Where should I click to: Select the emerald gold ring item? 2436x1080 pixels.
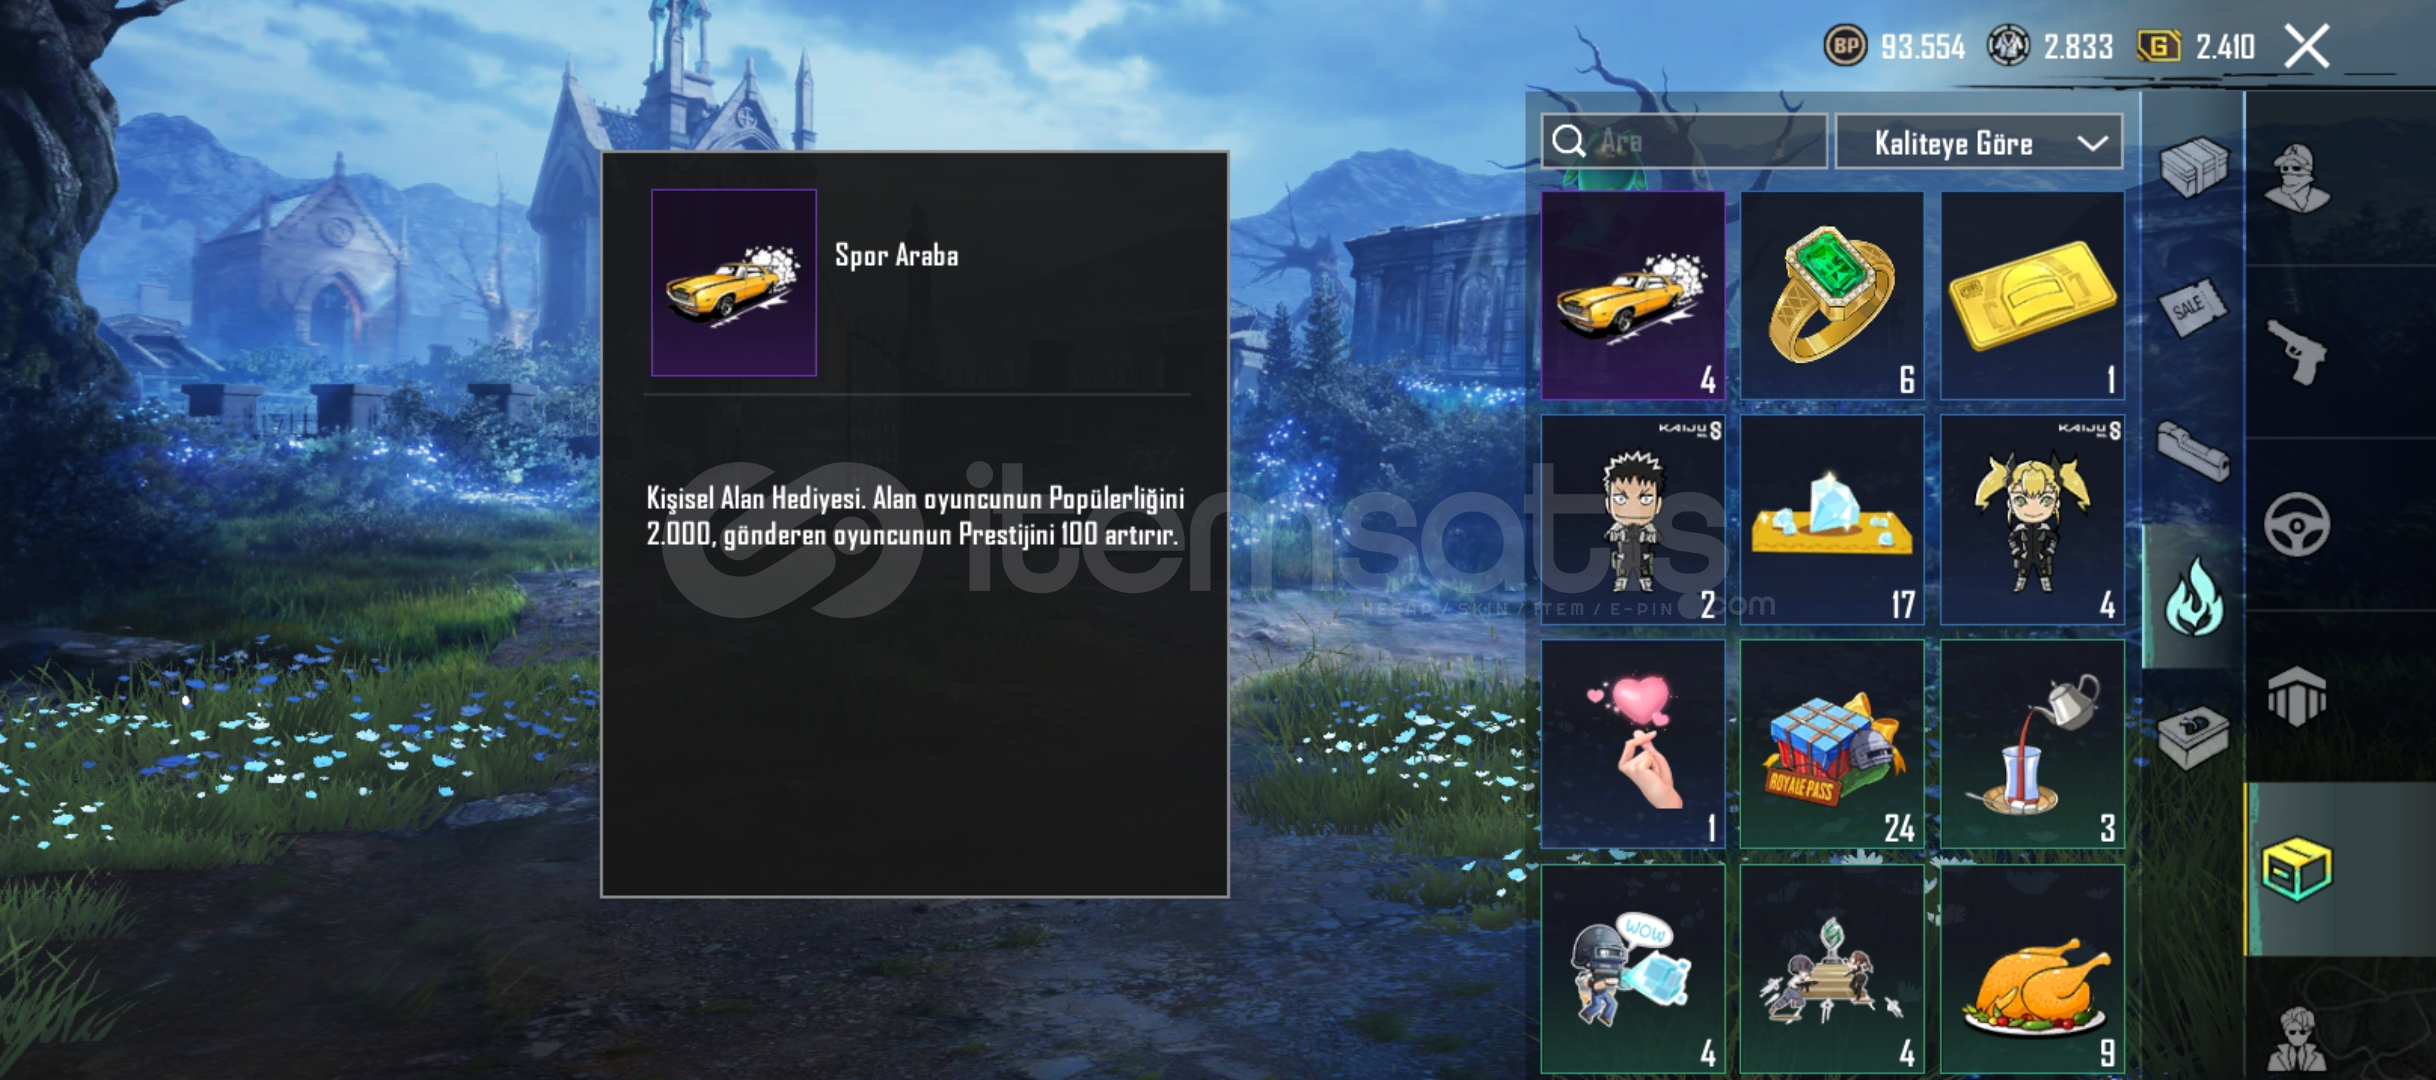[x=1832, y=296]
